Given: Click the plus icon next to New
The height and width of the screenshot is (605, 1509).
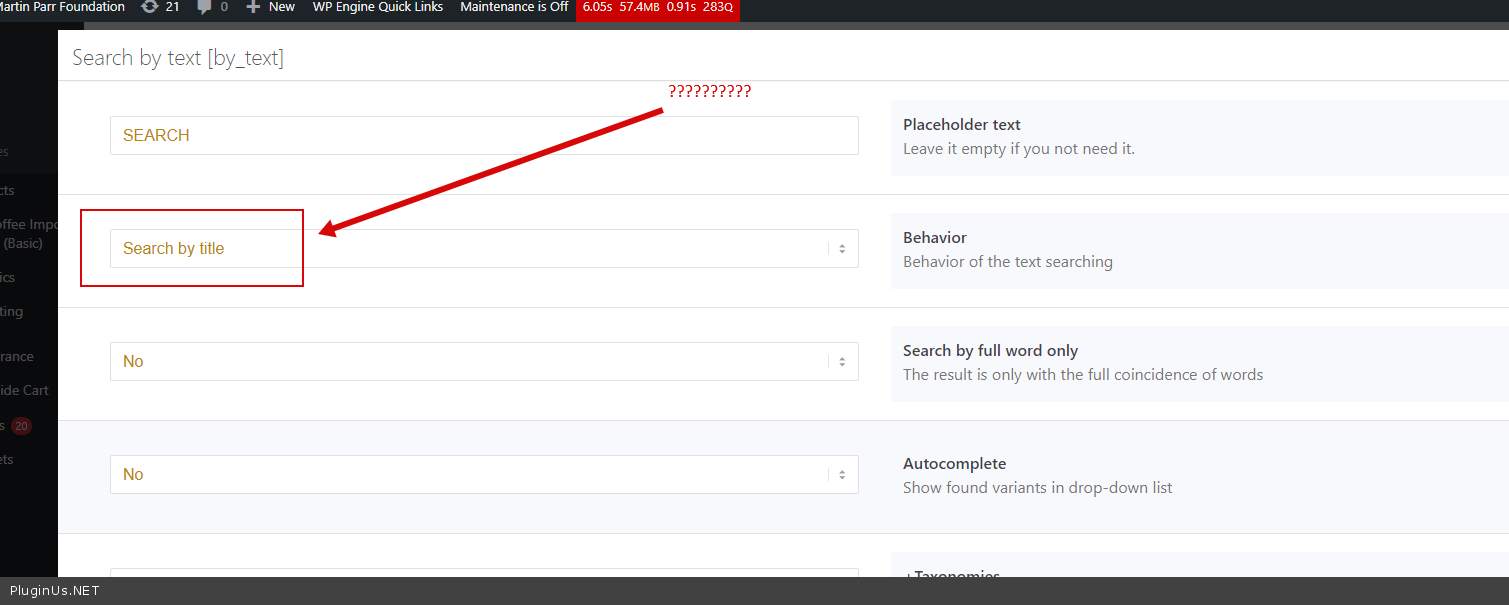Looking at the screenshot, I should 253,7.
